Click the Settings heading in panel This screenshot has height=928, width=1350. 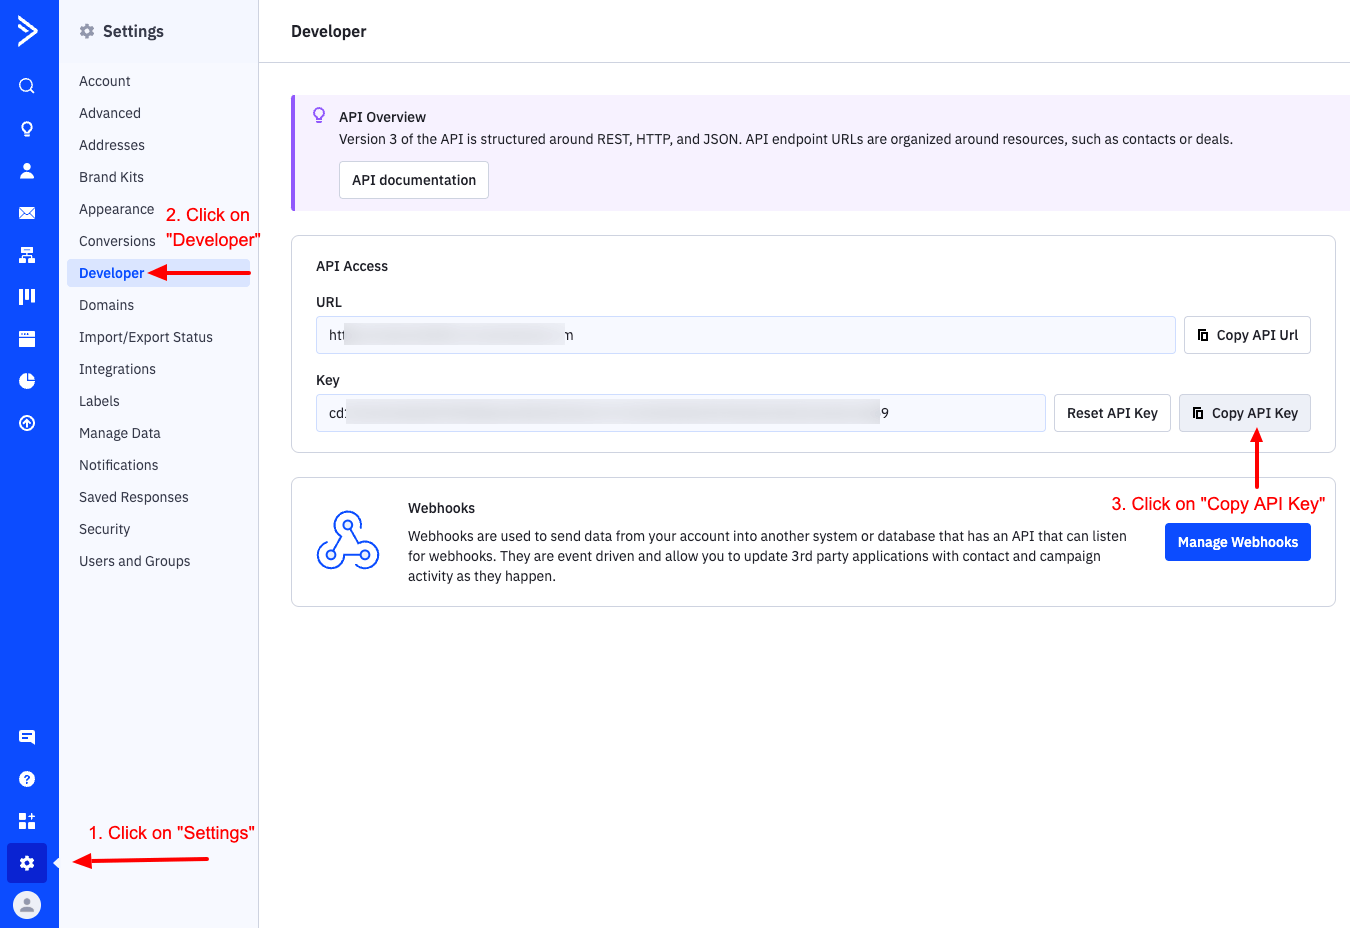pos(133,31)
